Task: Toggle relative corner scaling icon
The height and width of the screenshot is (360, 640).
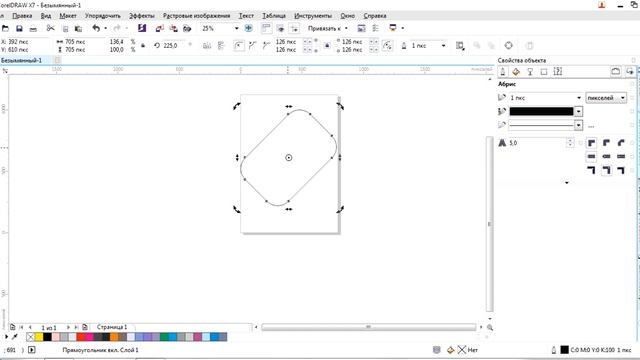Action: pos(387,46)
